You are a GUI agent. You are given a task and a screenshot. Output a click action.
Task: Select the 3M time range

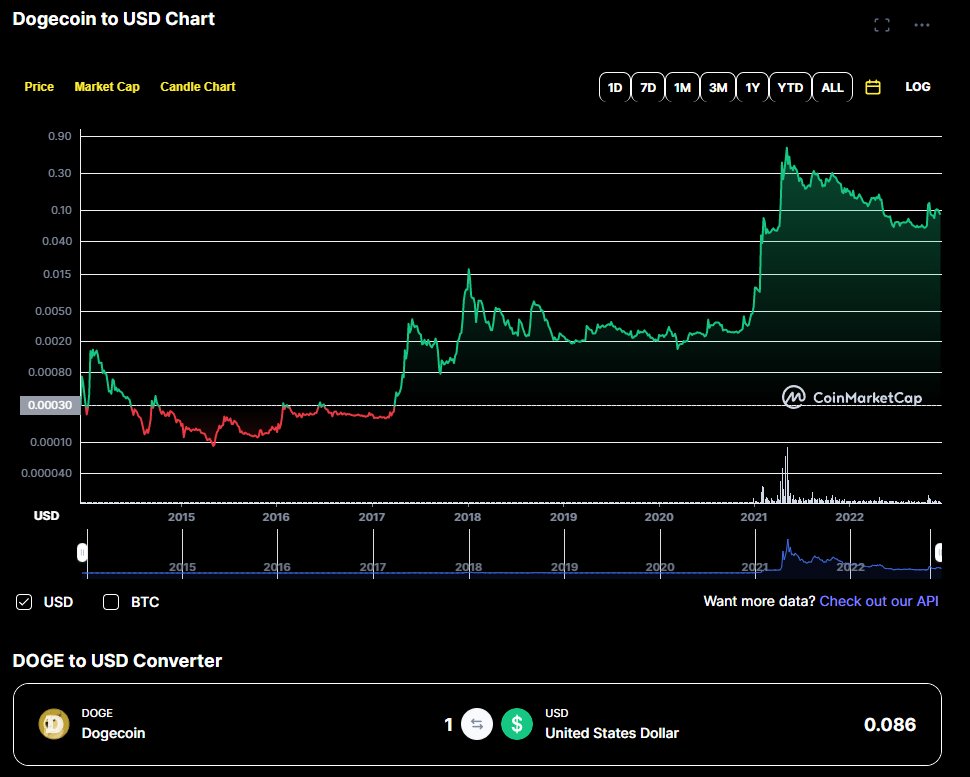[718, 87]
